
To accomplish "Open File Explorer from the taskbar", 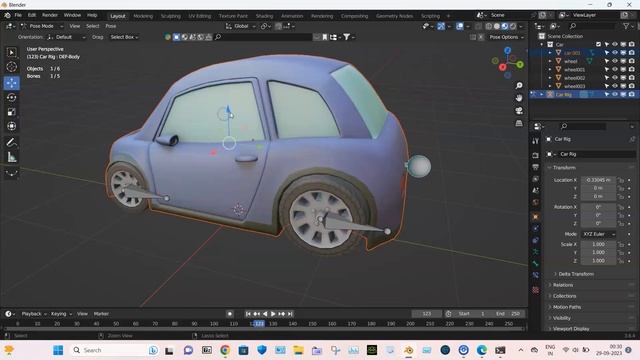I will click(x=298, y=350).
